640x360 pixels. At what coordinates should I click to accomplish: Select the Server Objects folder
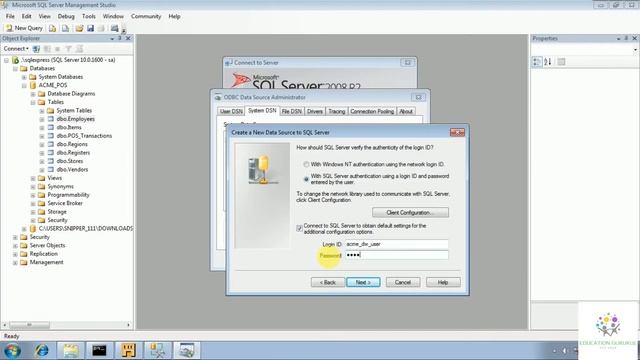[x=47, y=245]
